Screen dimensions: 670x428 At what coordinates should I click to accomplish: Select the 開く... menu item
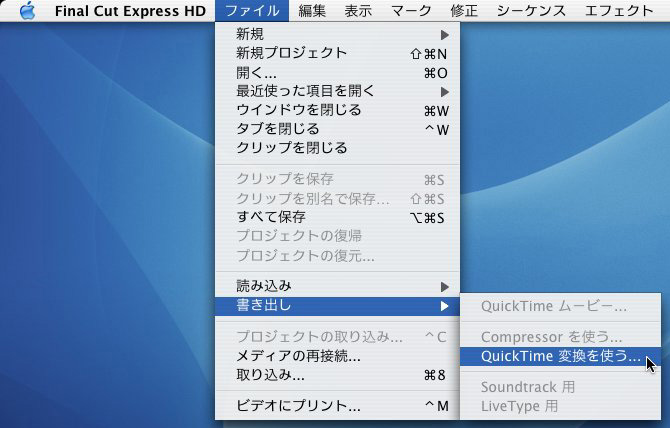337,73
